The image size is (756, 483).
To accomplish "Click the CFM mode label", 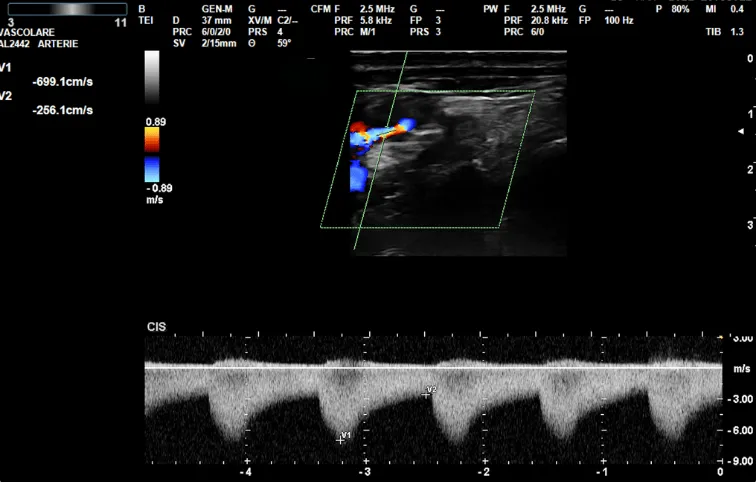I will [x=321, y=9].
